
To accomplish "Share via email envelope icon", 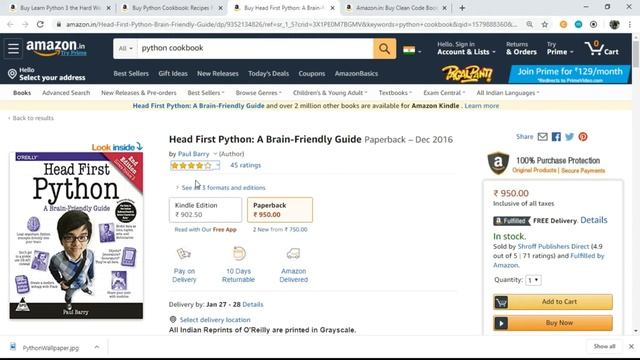I will tap(542, 137).
